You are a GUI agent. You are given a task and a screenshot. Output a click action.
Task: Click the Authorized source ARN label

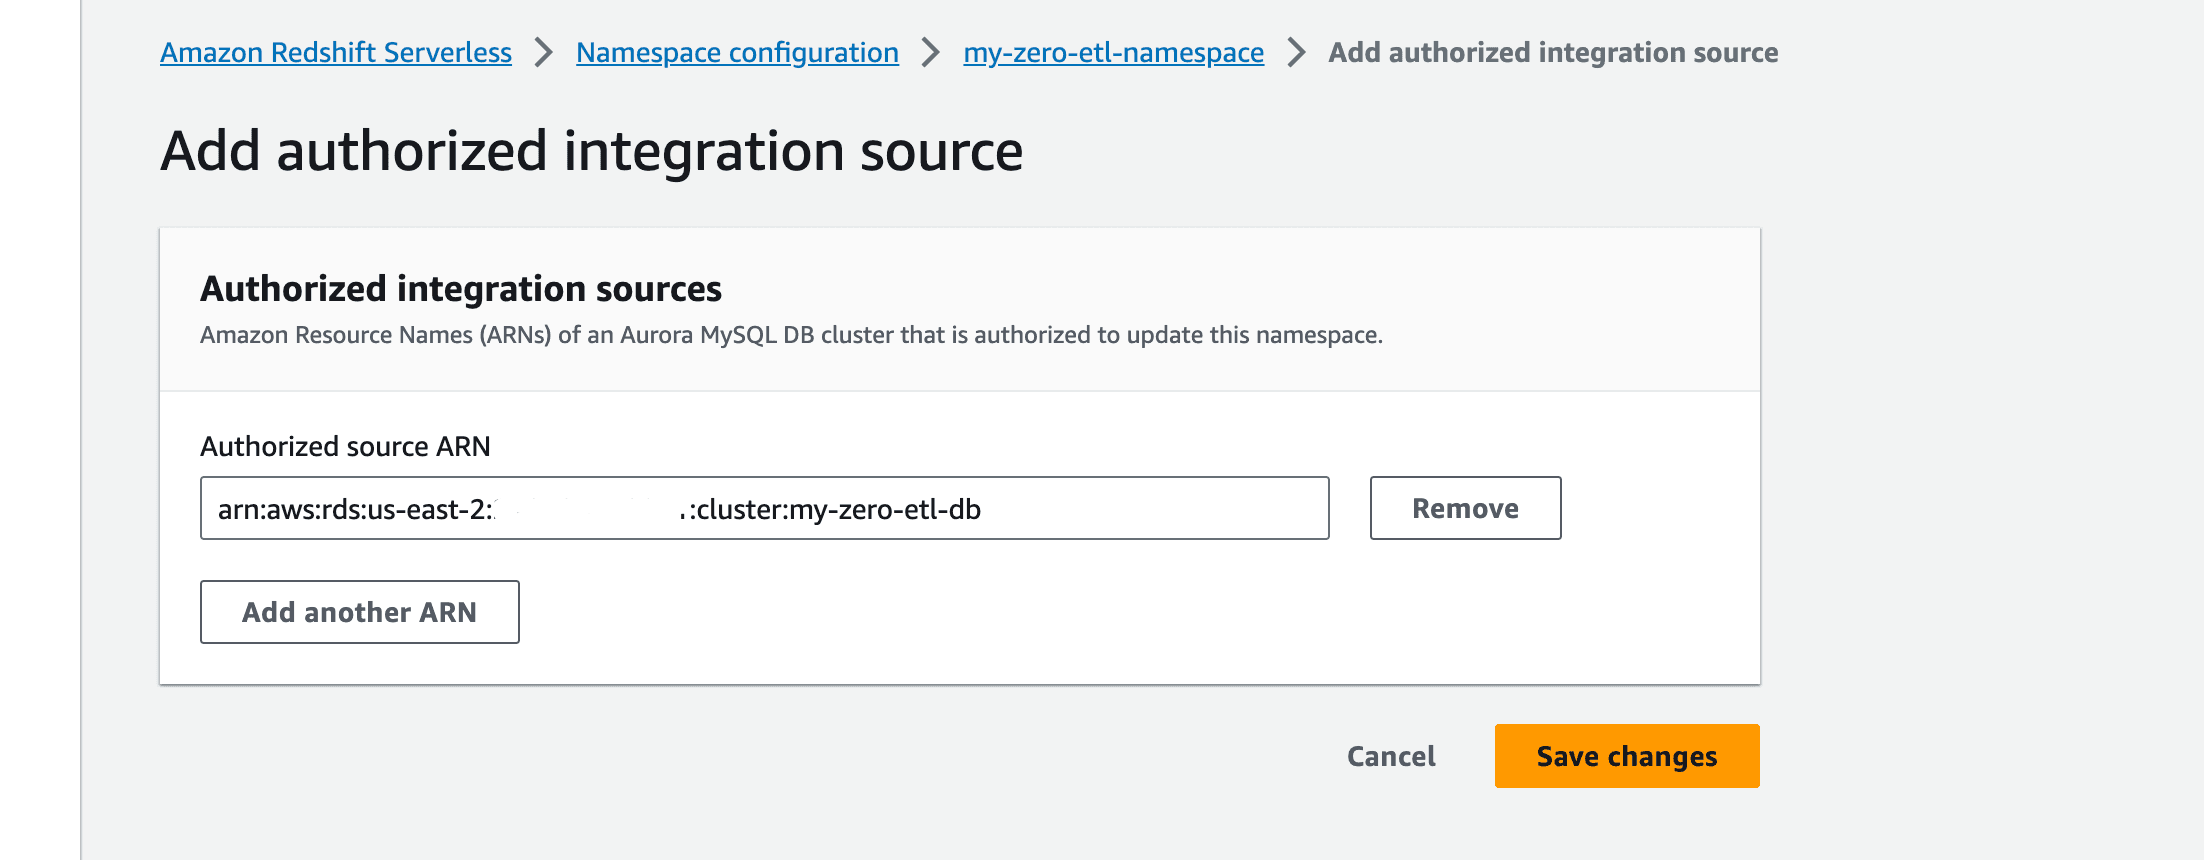pyautogui.click(x=345, y=446)
